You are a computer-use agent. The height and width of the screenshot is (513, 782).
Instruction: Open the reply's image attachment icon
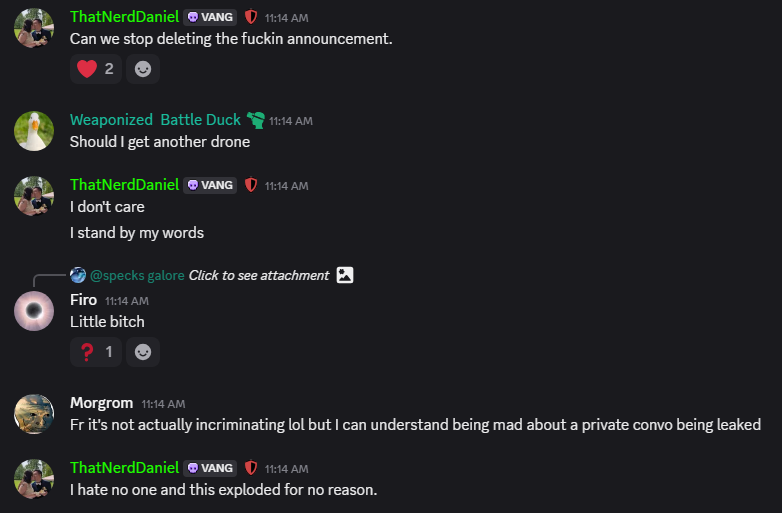[x=345, y=275]
